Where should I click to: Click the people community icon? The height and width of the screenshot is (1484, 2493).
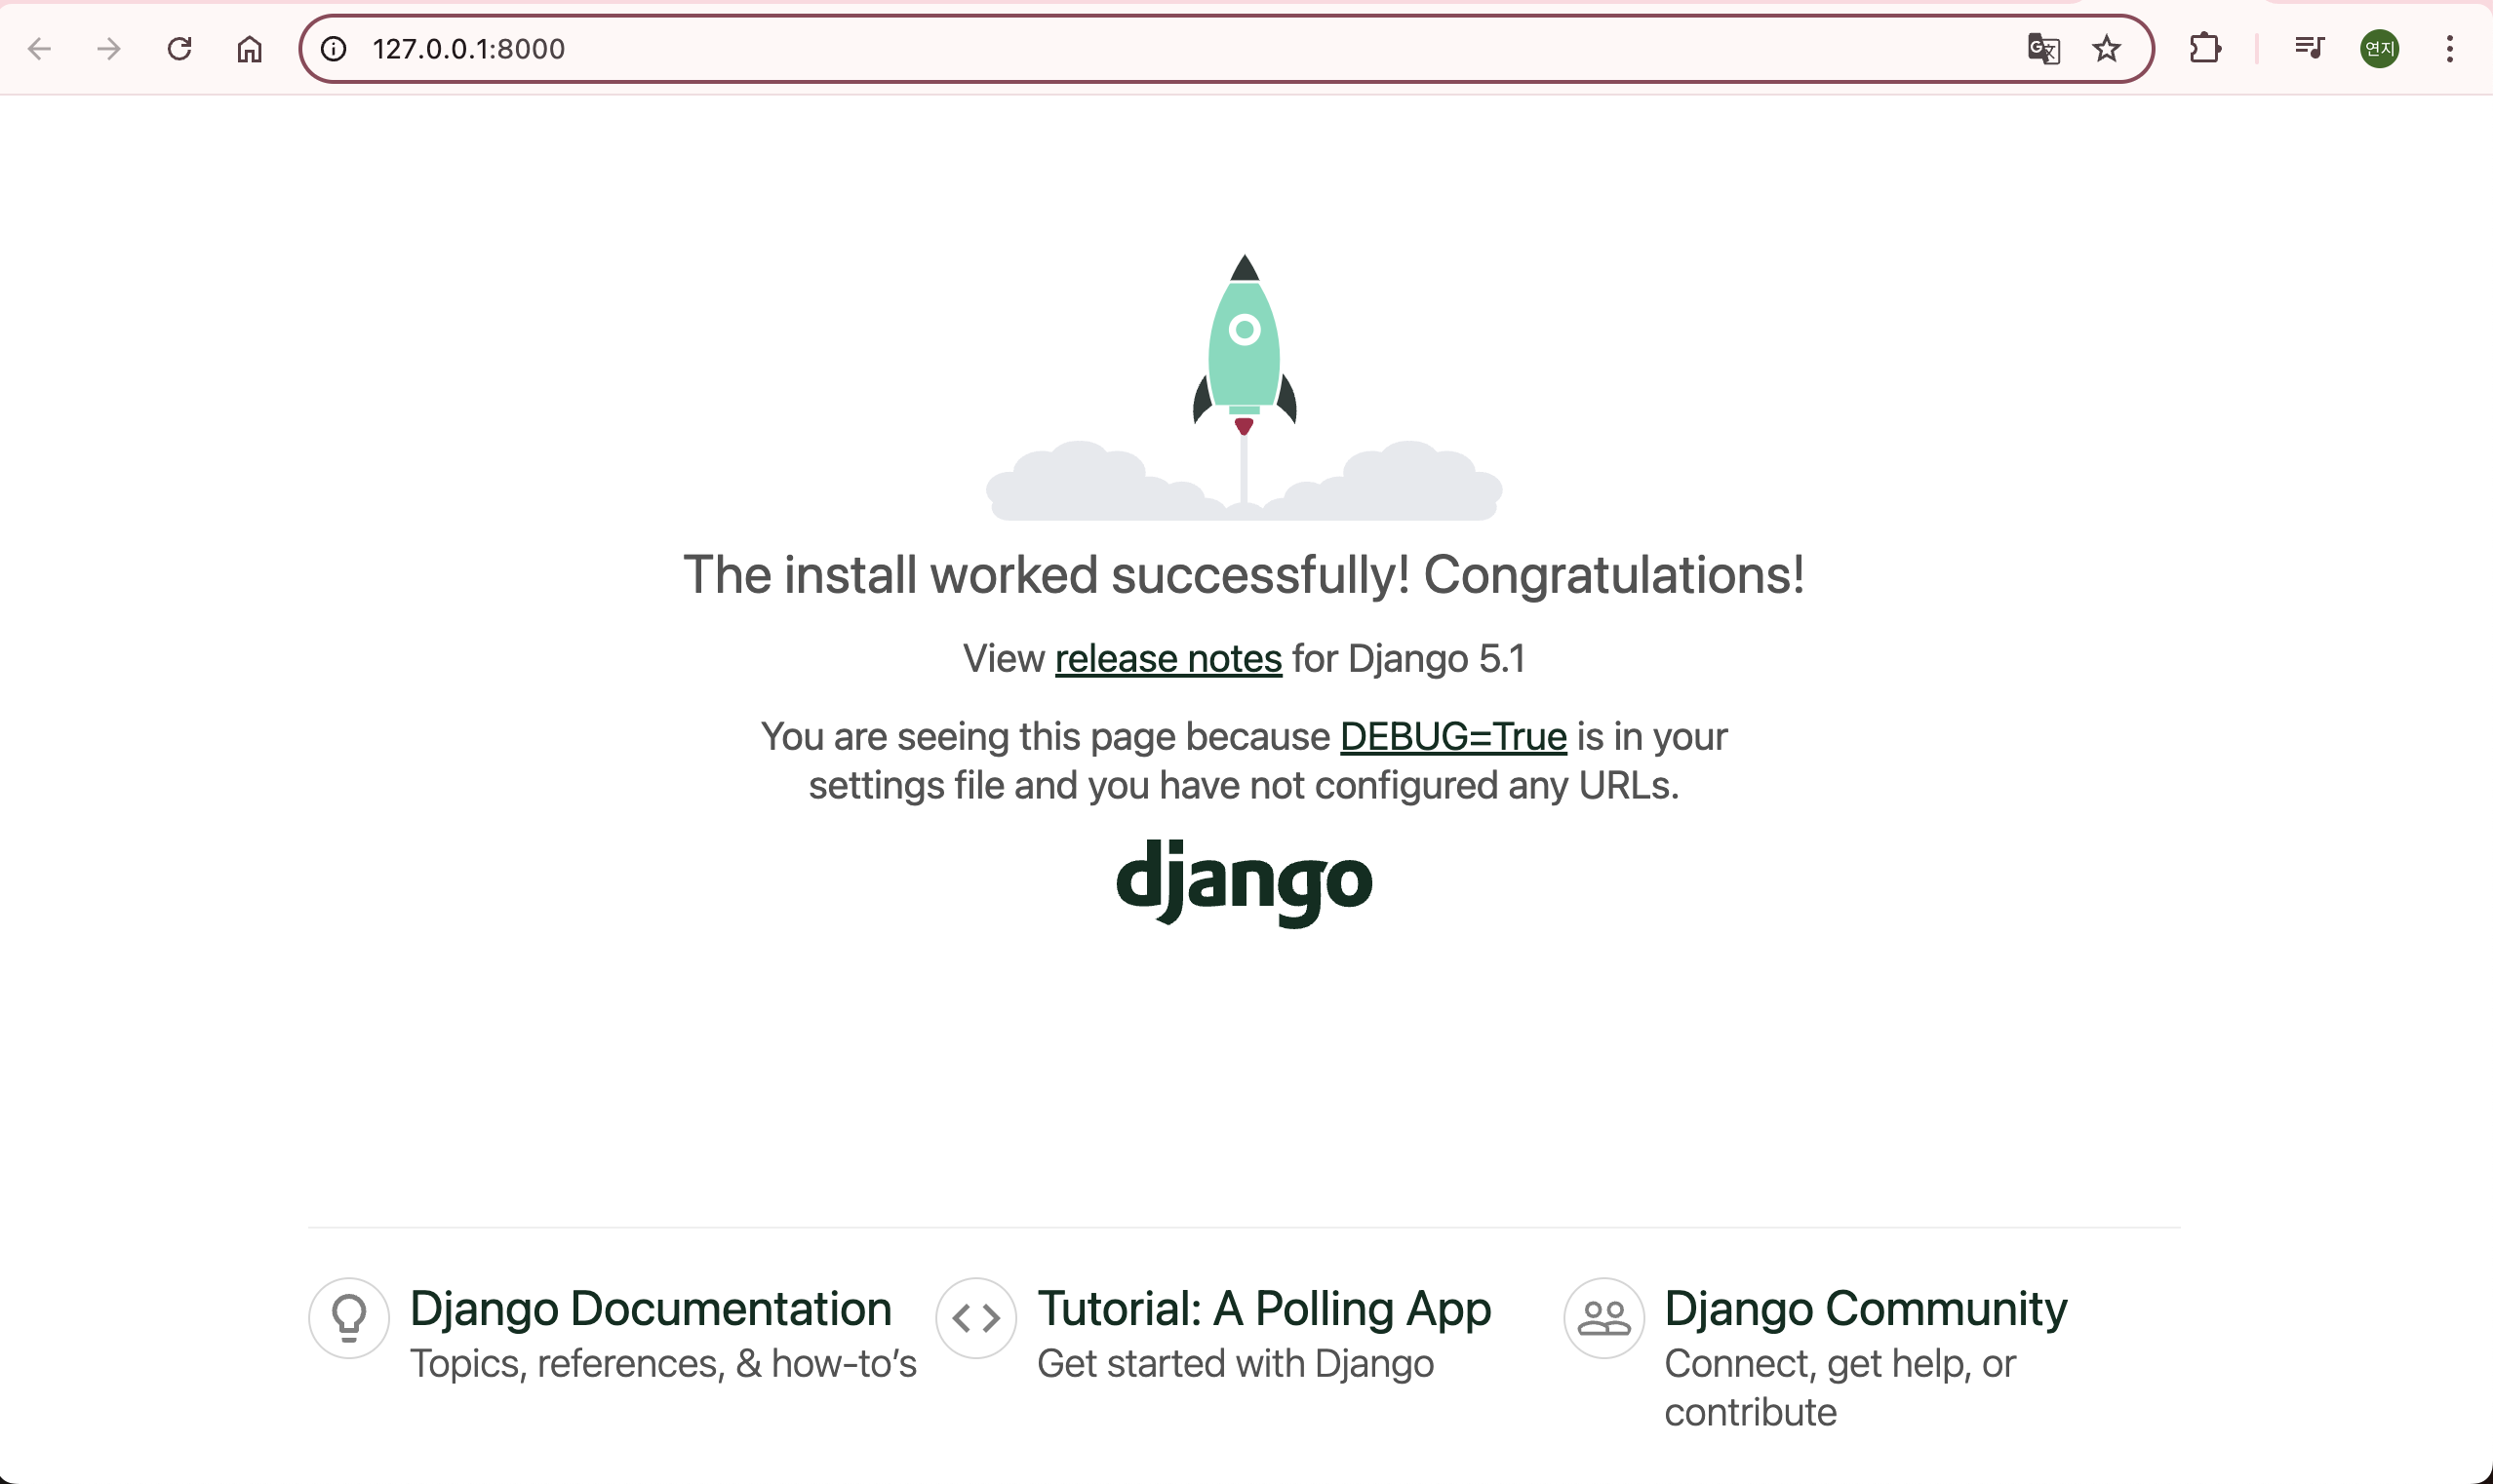click(x=1604, y=1318)
